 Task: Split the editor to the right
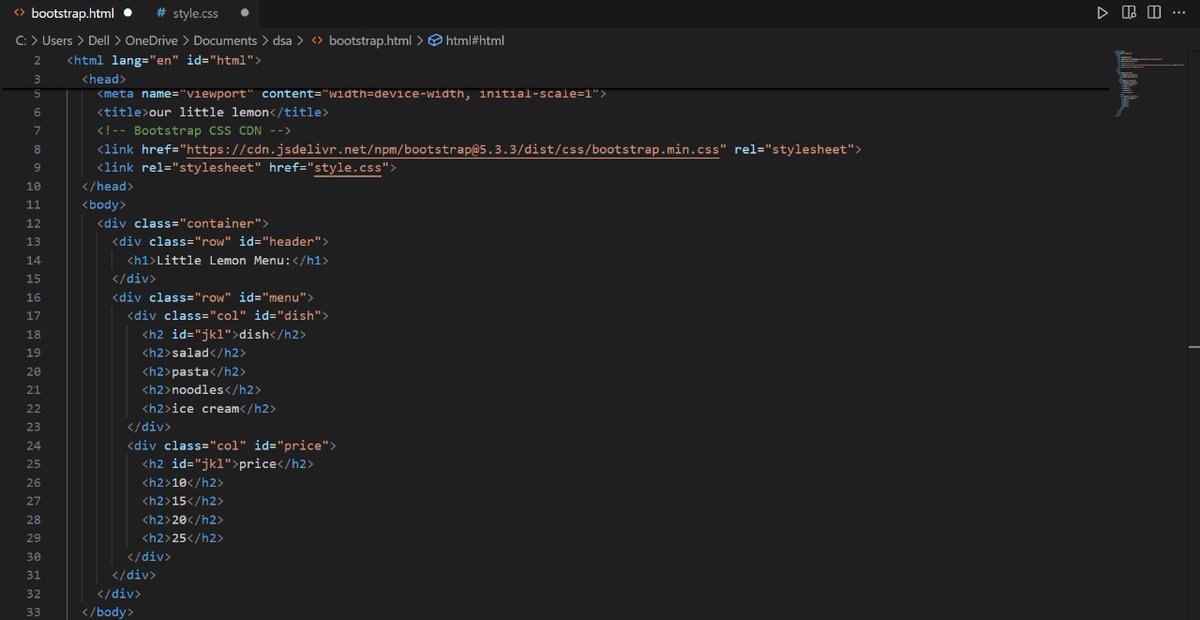click(1154, 14)
